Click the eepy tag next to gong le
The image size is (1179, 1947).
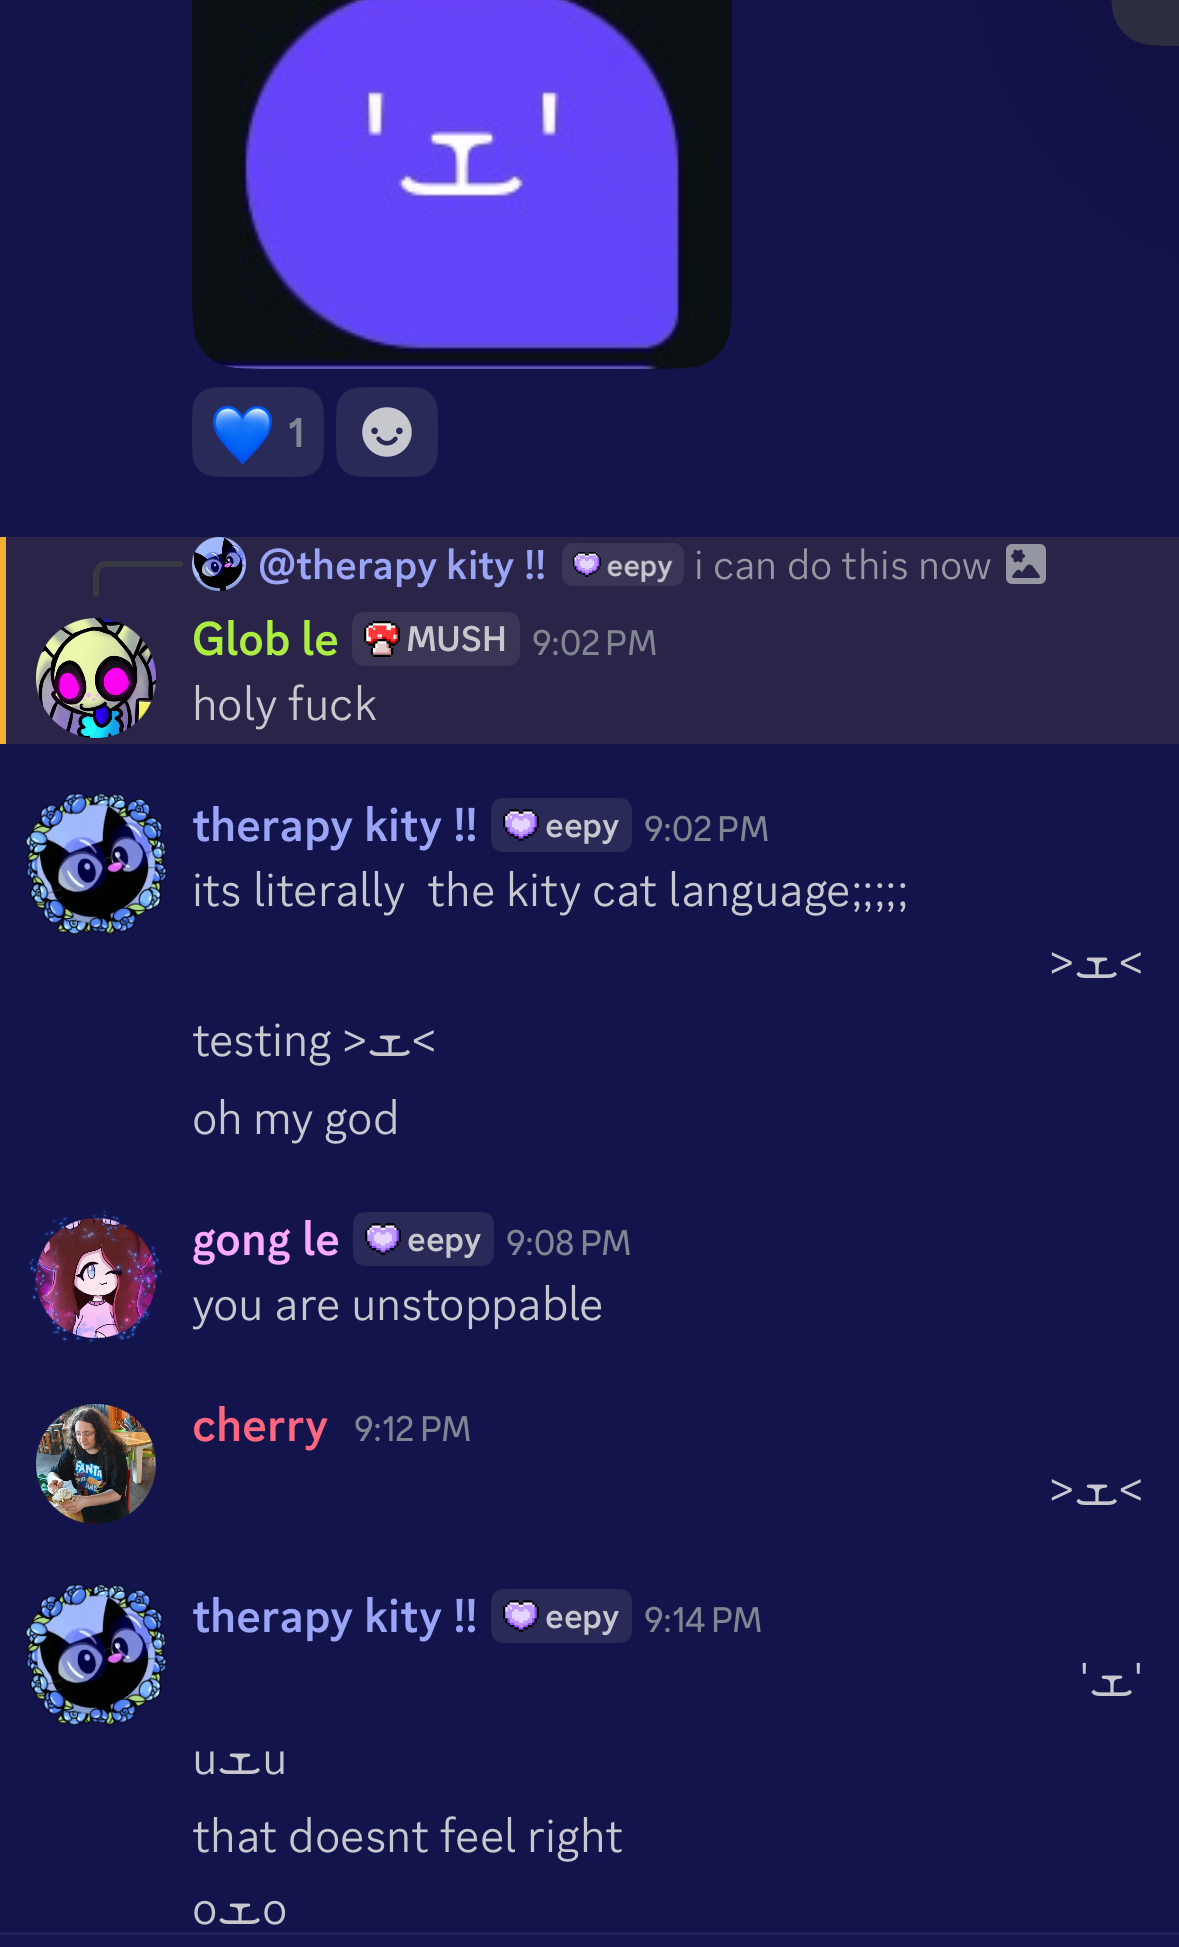click(x=423, y=1240)
